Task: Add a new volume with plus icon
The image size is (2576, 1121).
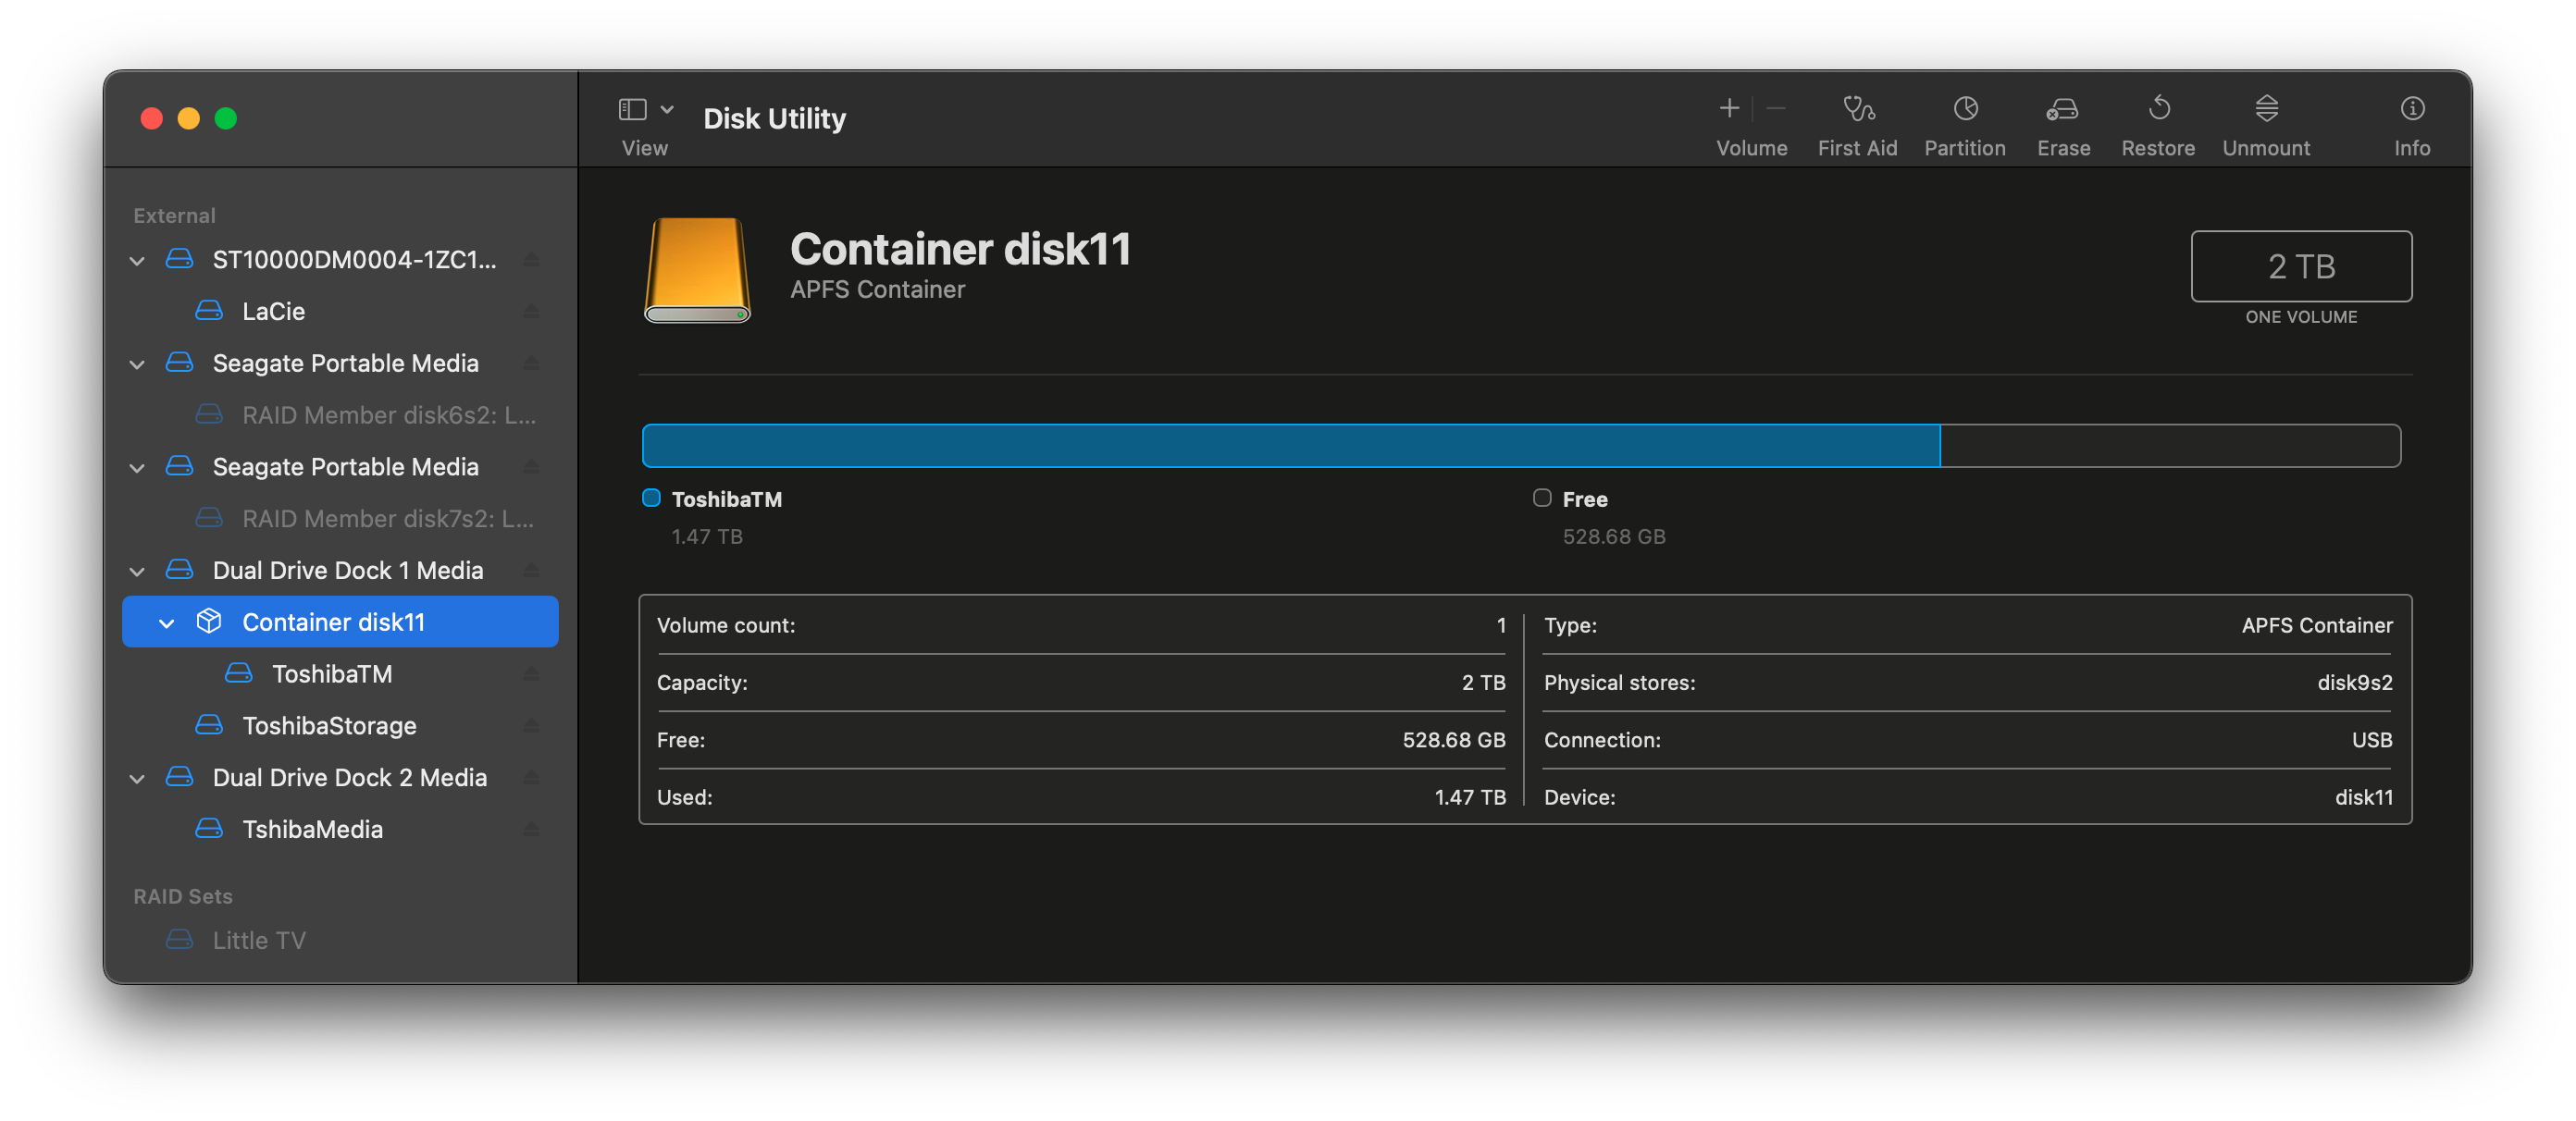Action: tap(1729, 108)
